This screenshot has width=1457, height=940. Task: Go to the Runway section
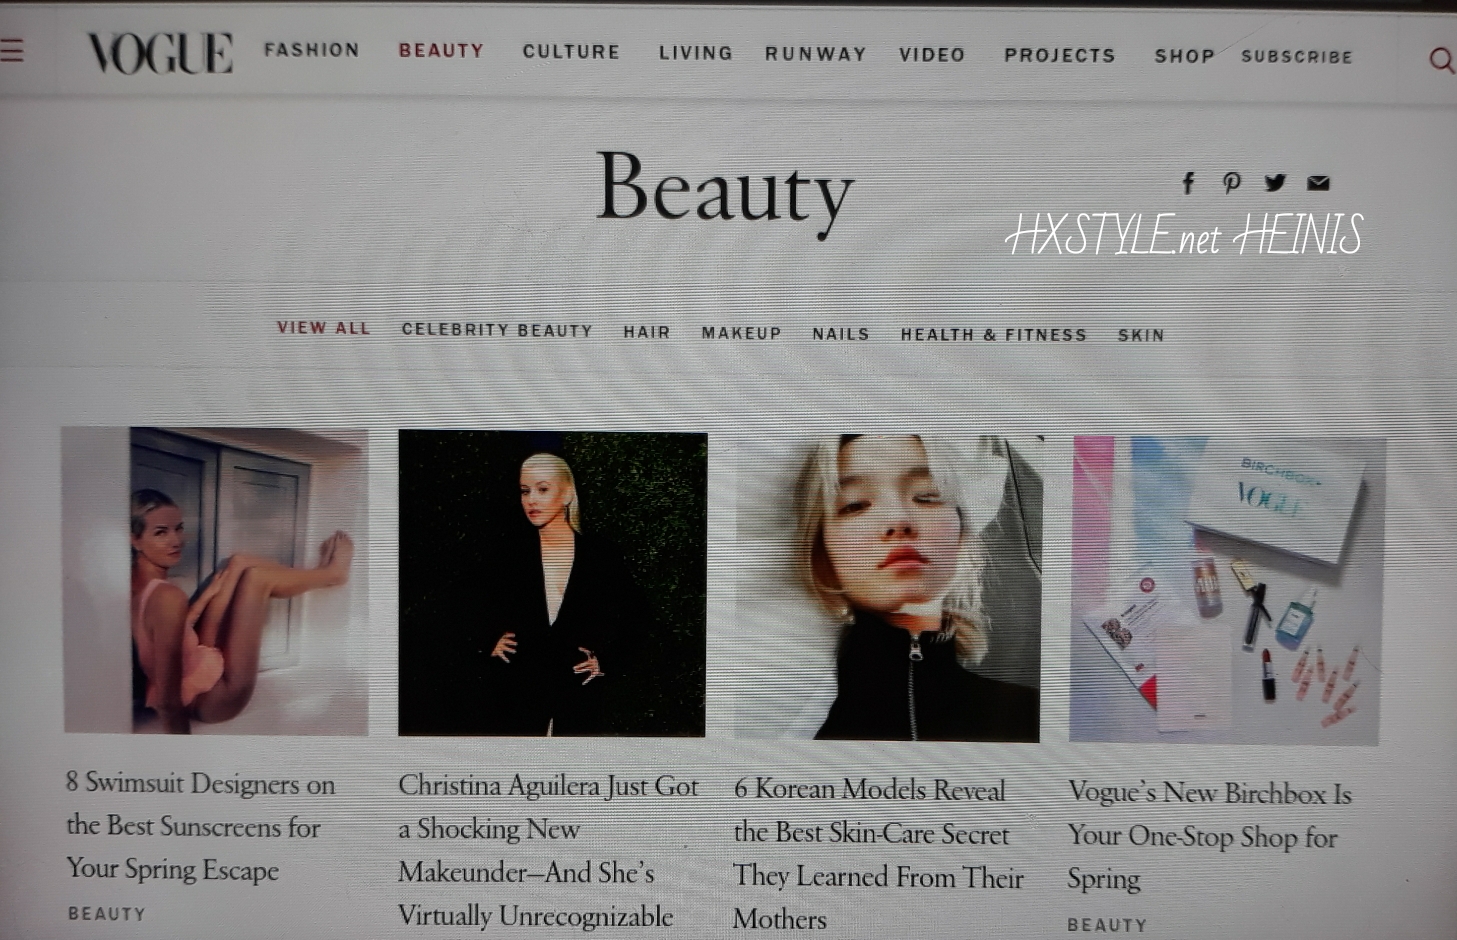pos(815,54)
